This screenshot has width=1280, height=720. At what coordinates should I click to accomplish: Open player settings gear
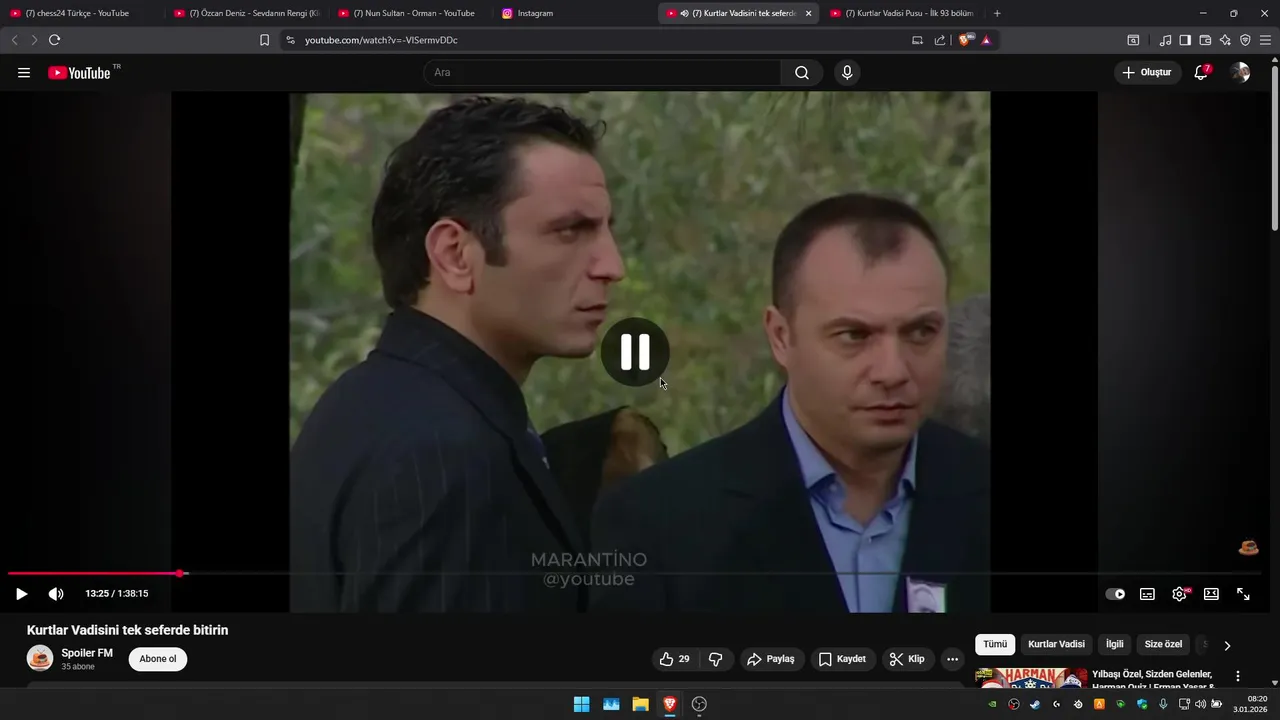tap(1180, 594)
